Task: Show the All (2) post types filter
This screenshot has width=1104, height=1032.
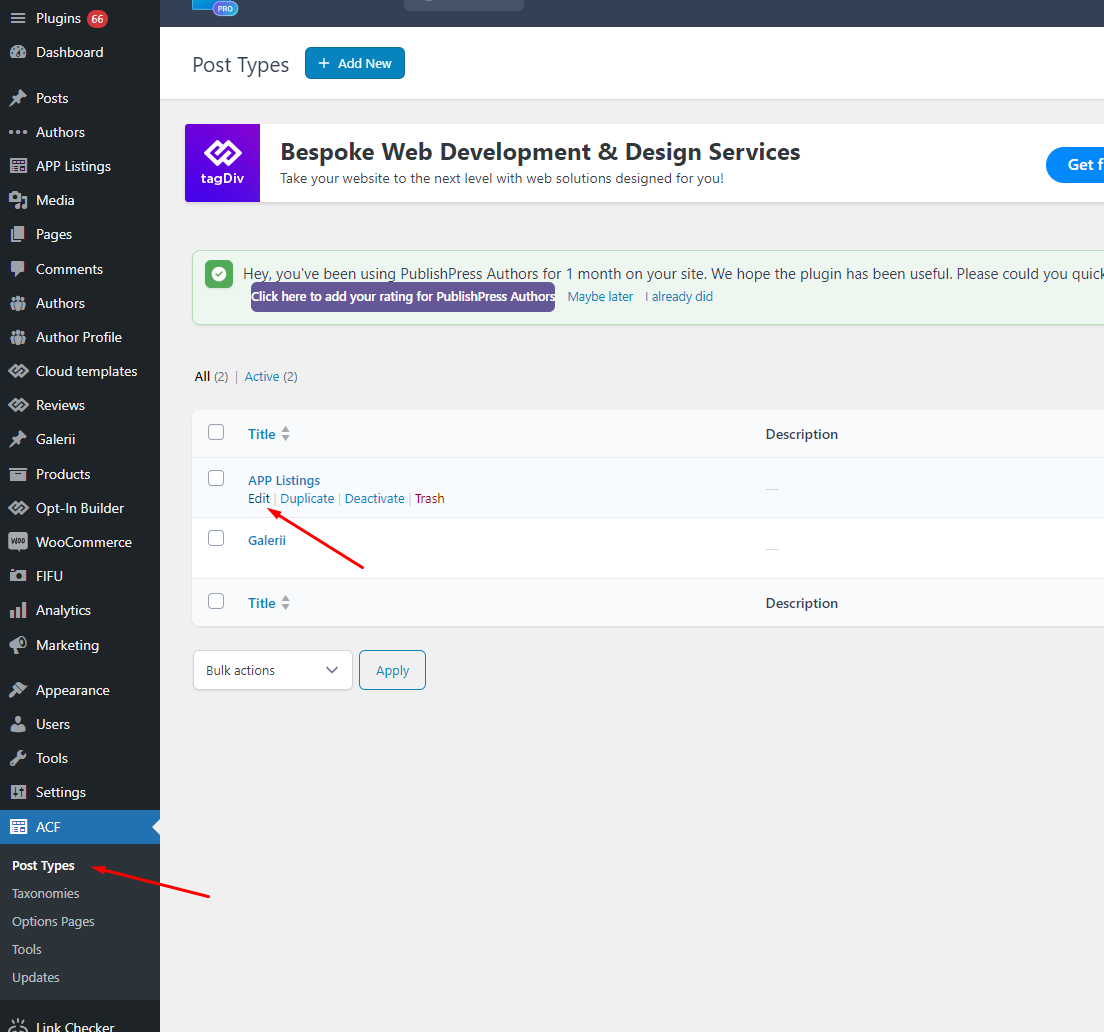Action: pos(211,377)
